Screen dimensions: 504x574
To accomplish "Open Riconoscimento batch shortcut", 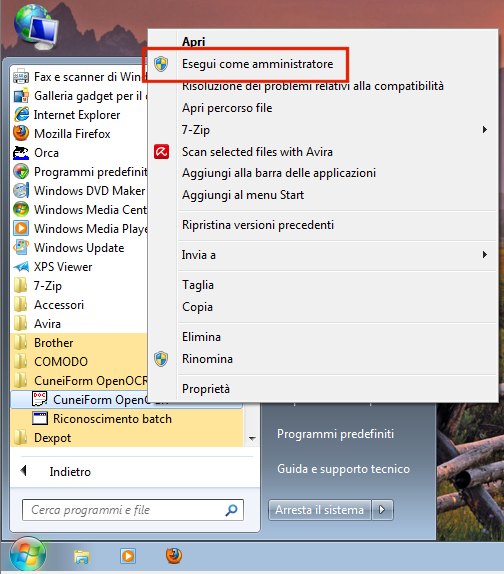I will coord(102,419).
